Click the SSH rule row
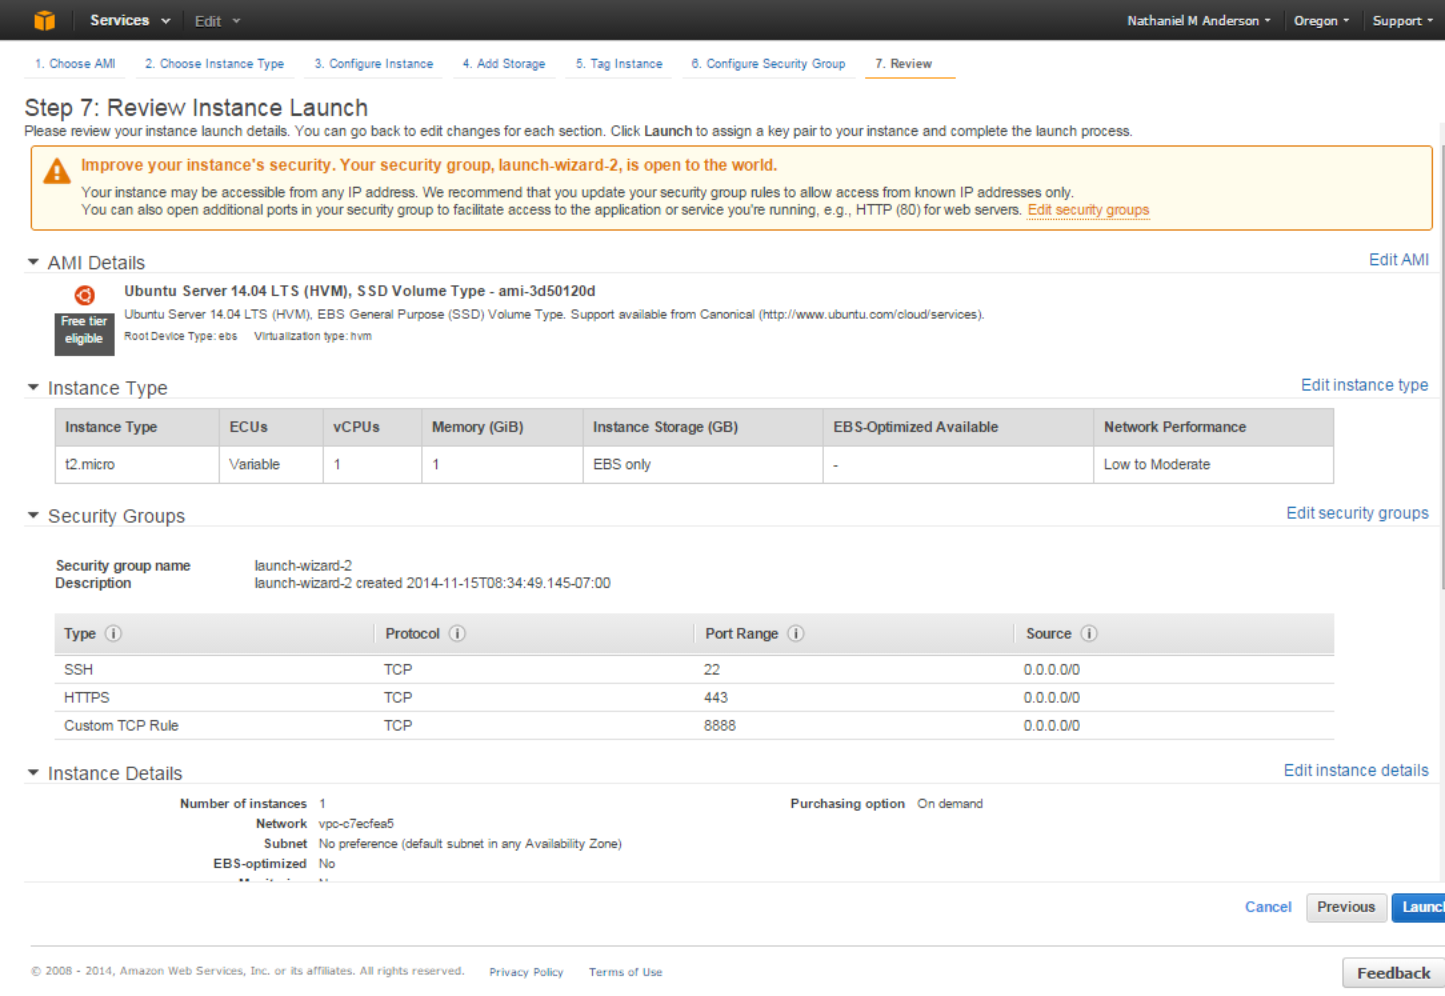Screen dimensions: 1445x996 point(694,669)
